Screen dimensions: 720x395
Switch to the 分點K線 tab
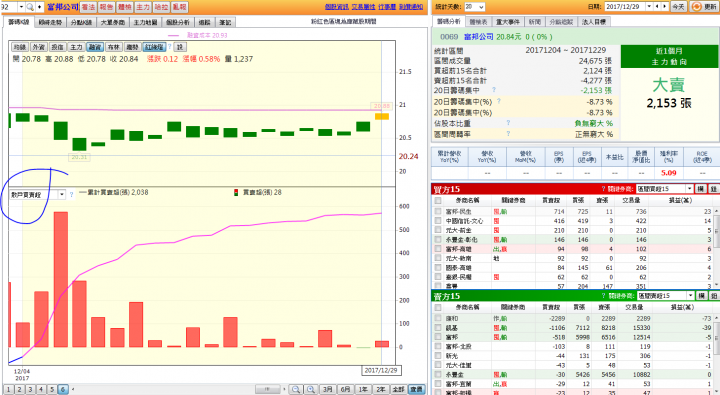(81, 22)
